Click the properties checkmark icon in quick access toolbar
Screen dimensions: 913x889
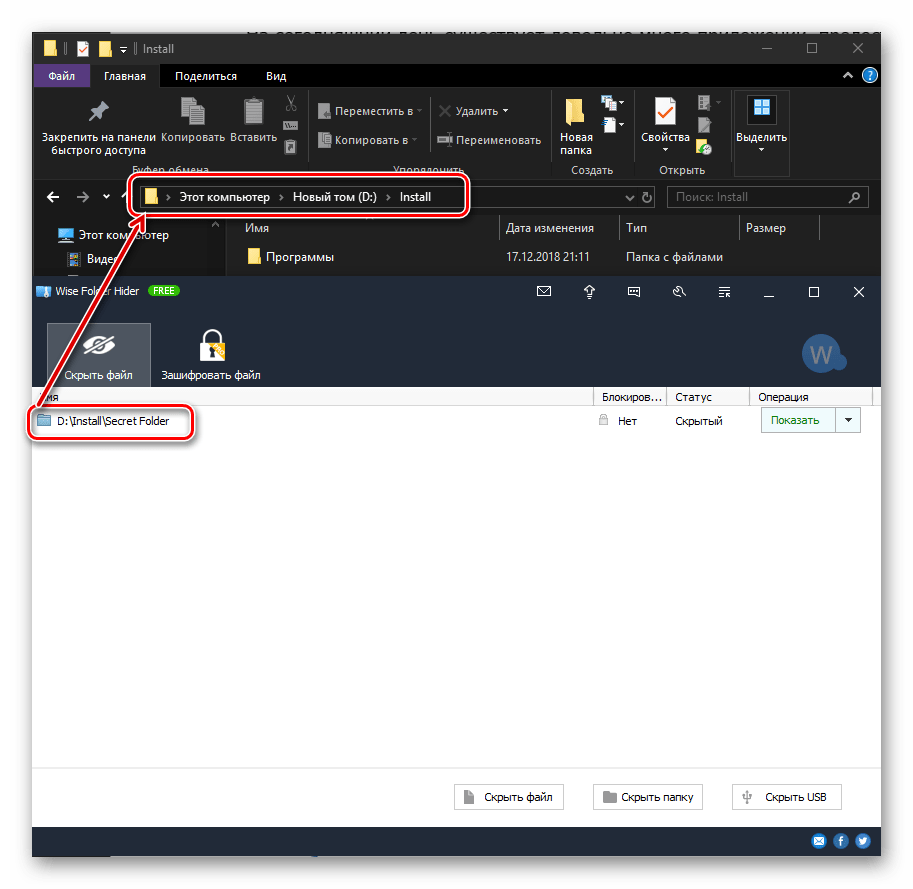83,49
